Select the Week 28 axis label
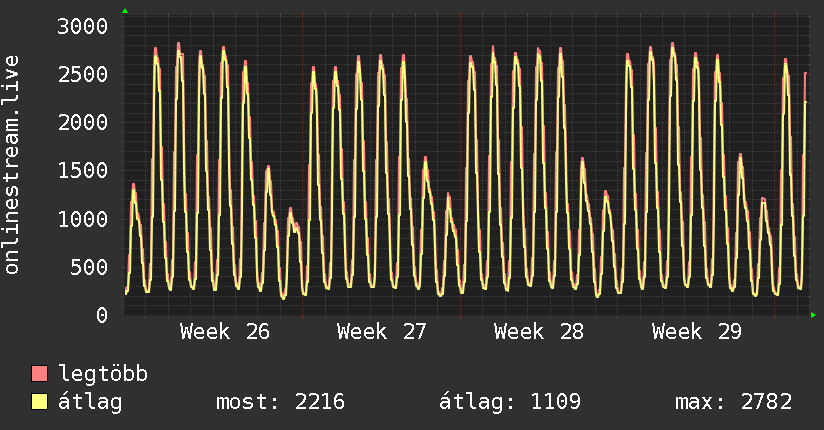Screen dimensions: 824x430 point(539,332)
